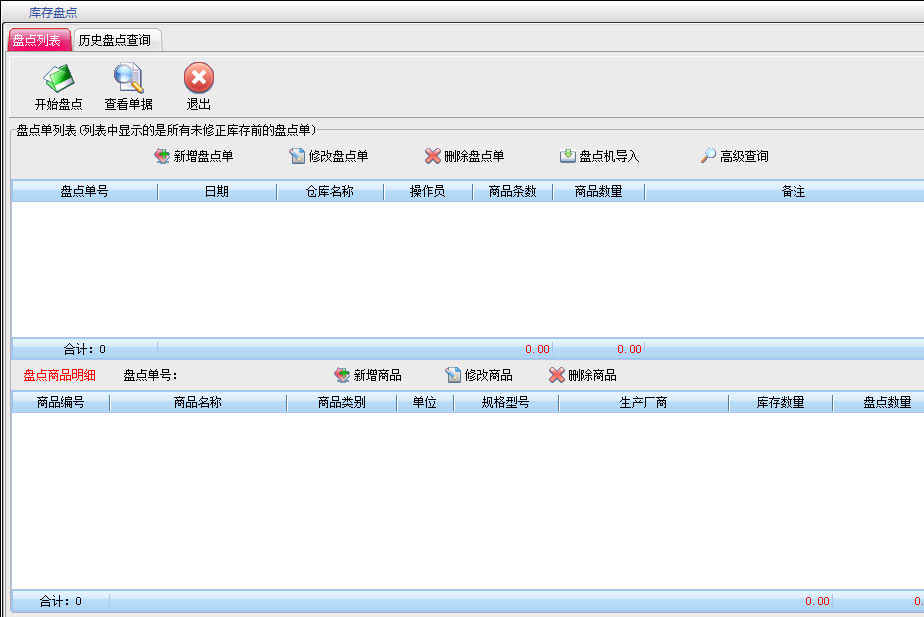The width and height of the screenshot is (924, 617).
Task: Select the 盘点列表 tab
Action: click(x=37, y=40)
